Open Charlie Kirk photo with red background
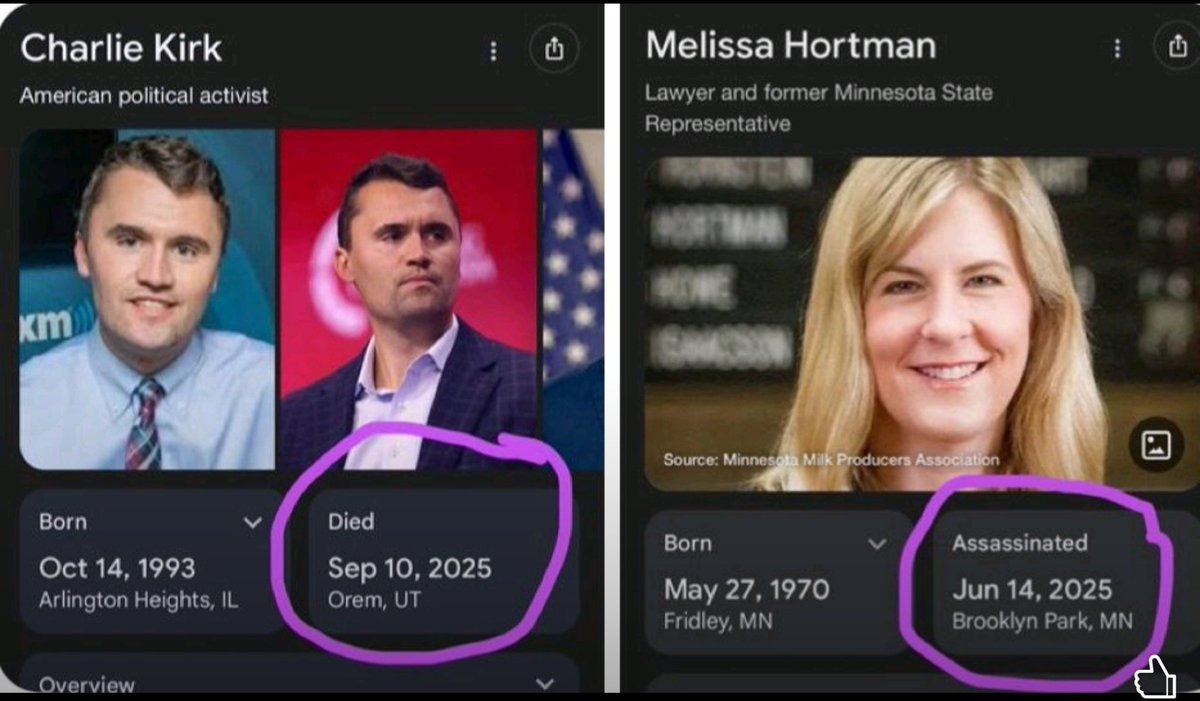Viewport: 1200px width, 701px height. point(409,299)
